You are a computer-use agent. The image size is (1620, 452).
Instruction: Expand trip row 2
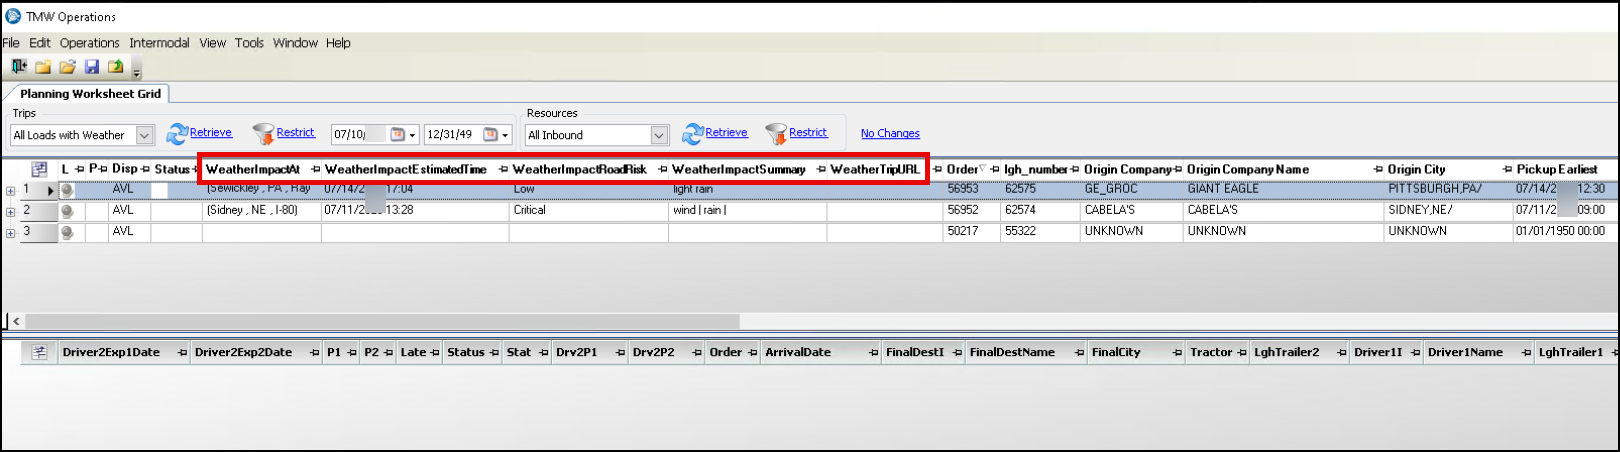tap(10, 211)
